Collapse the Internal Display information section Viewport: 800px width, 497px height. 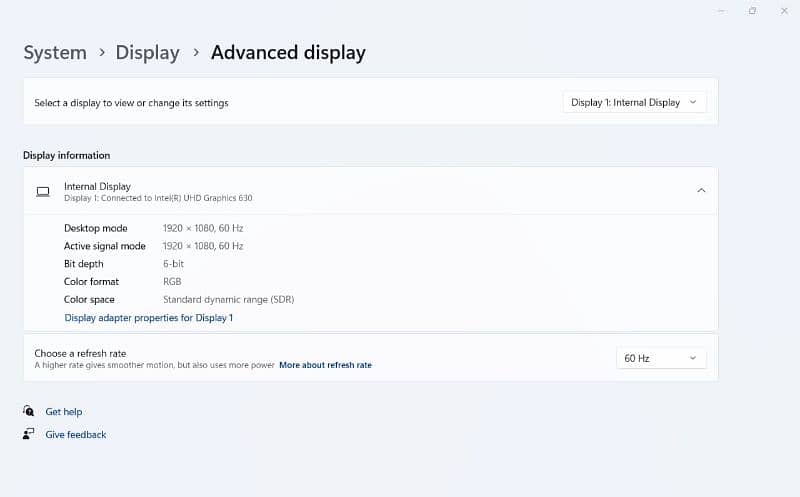tap(701, 190)
